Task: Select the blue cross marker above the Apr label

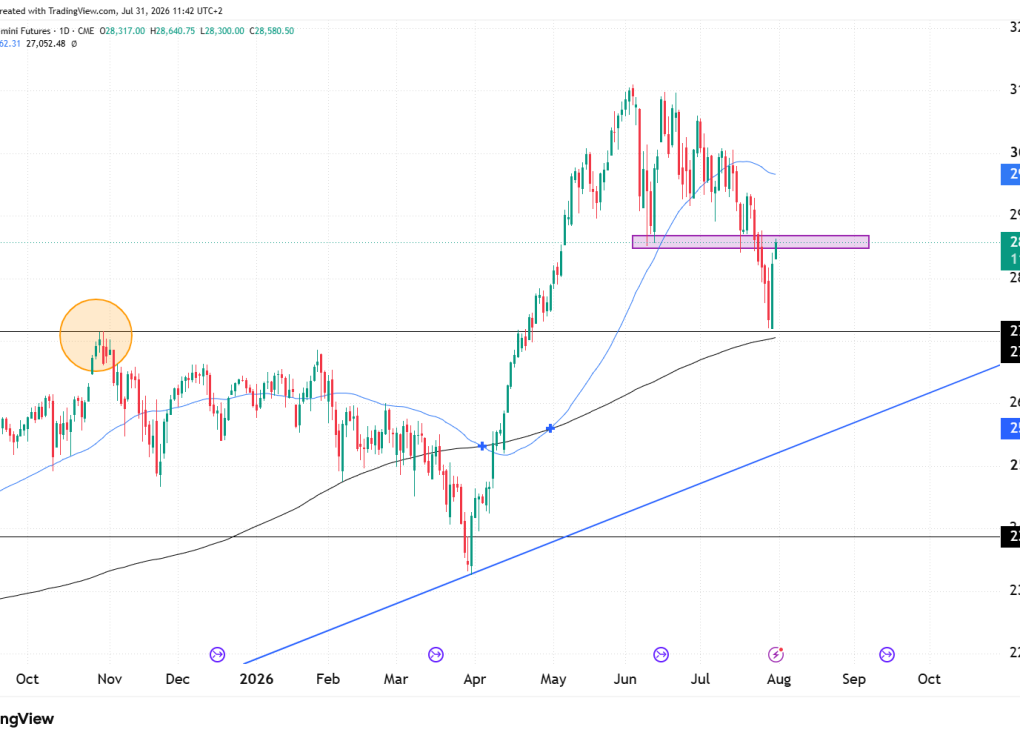Action: [x=482, y=446]
